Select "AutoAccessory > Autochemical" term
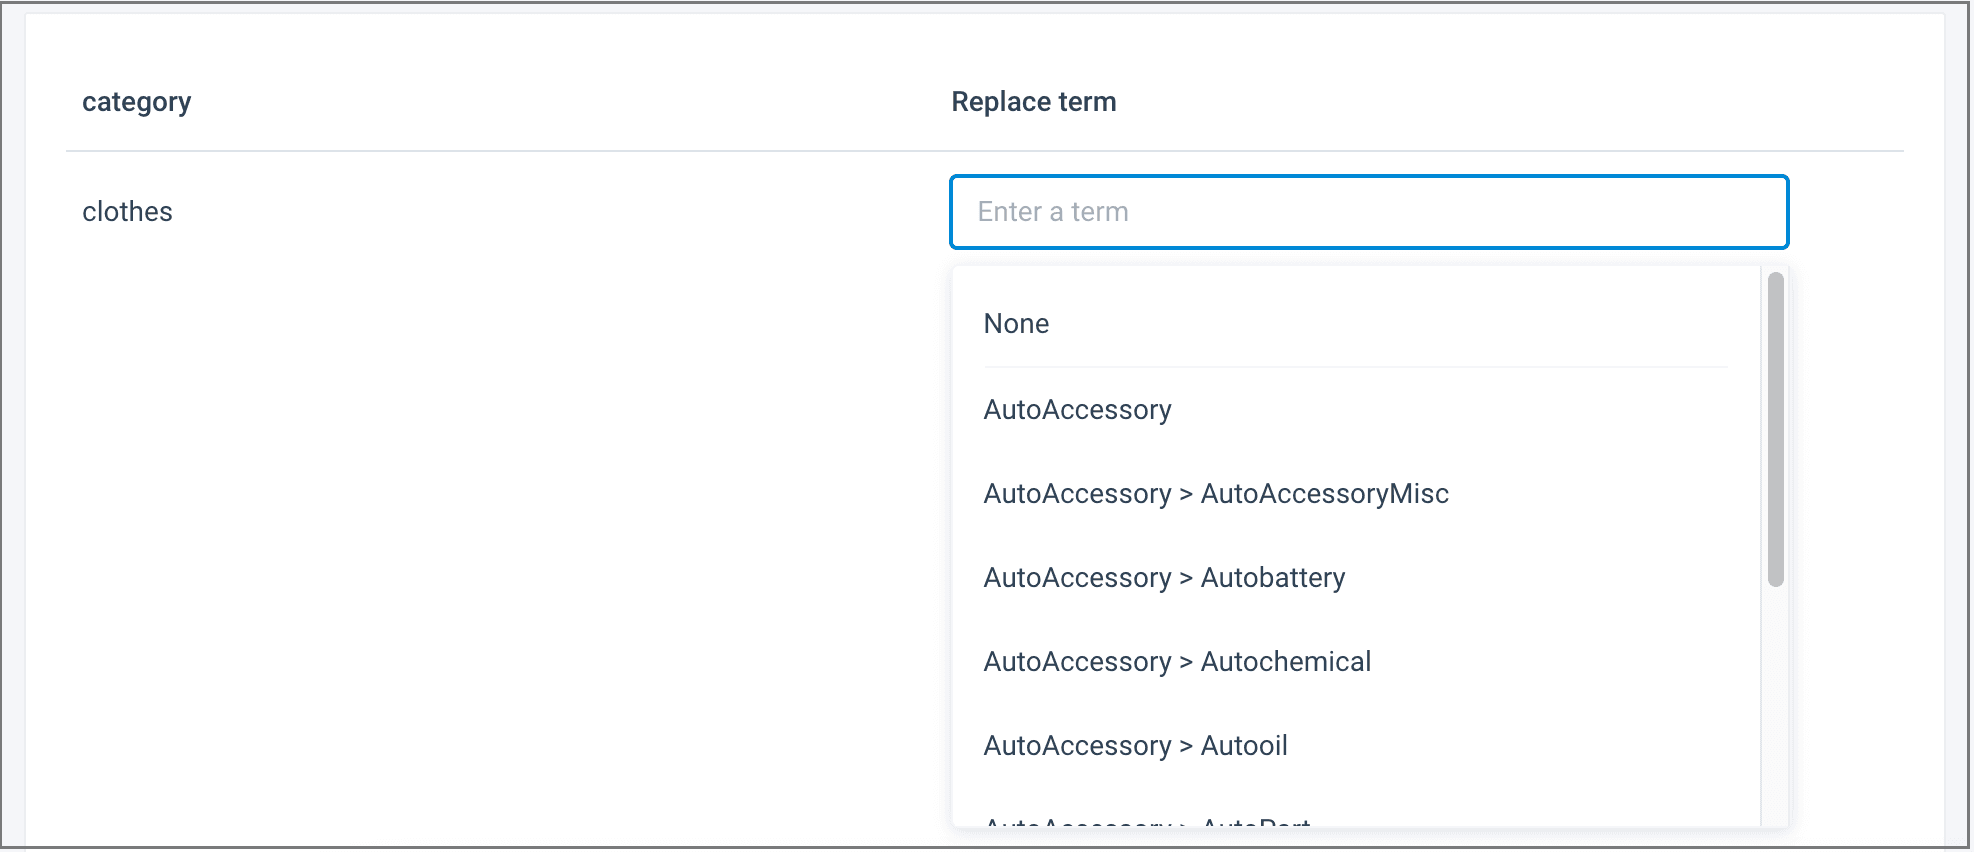Image resolution: width=1974 pixels, height=852 pixels. tap(1177, 662)
